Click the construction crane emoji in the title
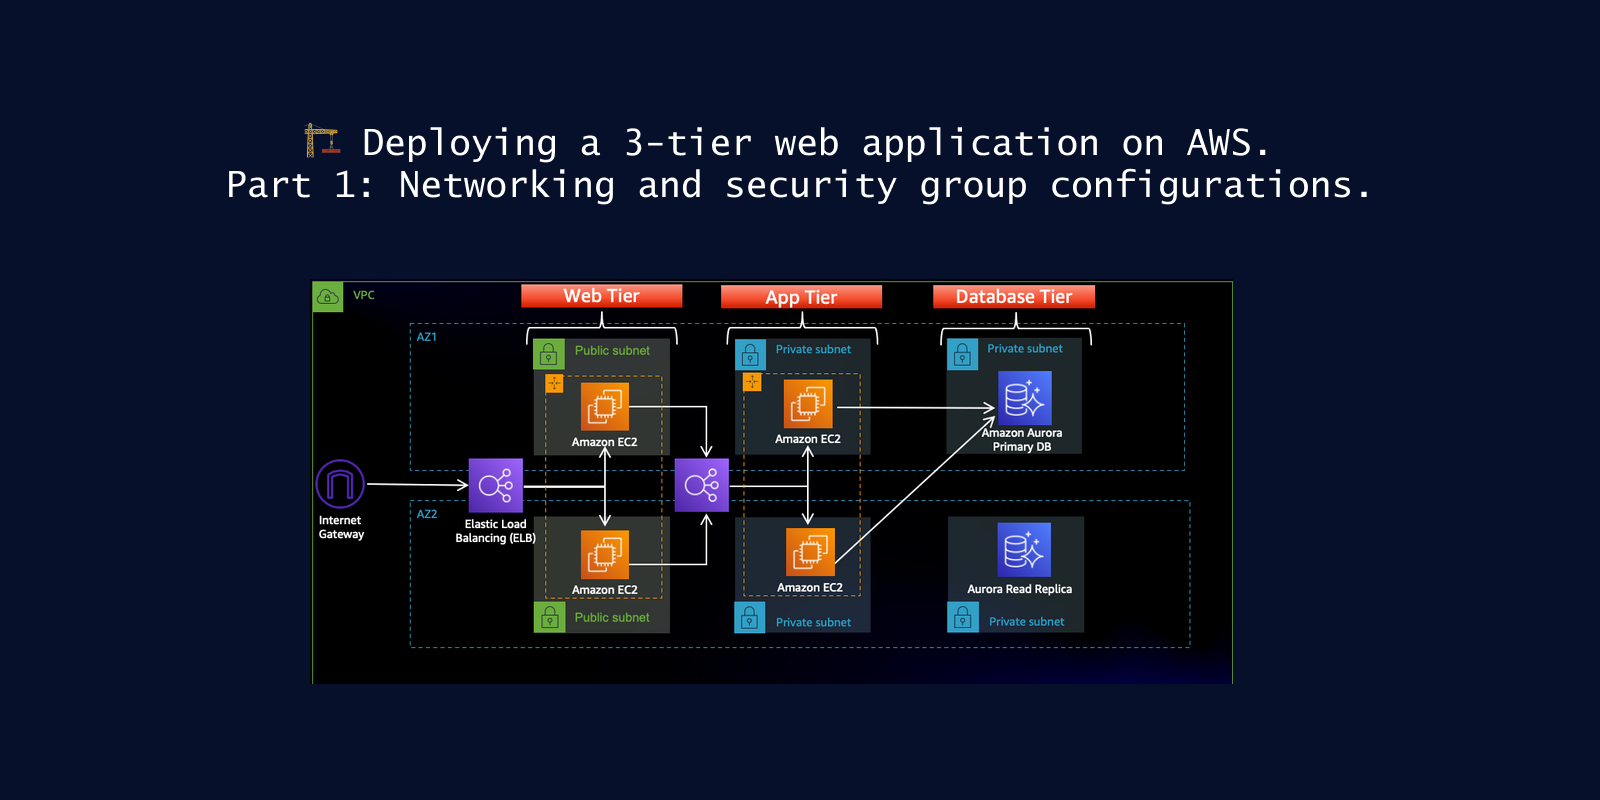This screenshot has height=800, width=1600. click(322, 141)
